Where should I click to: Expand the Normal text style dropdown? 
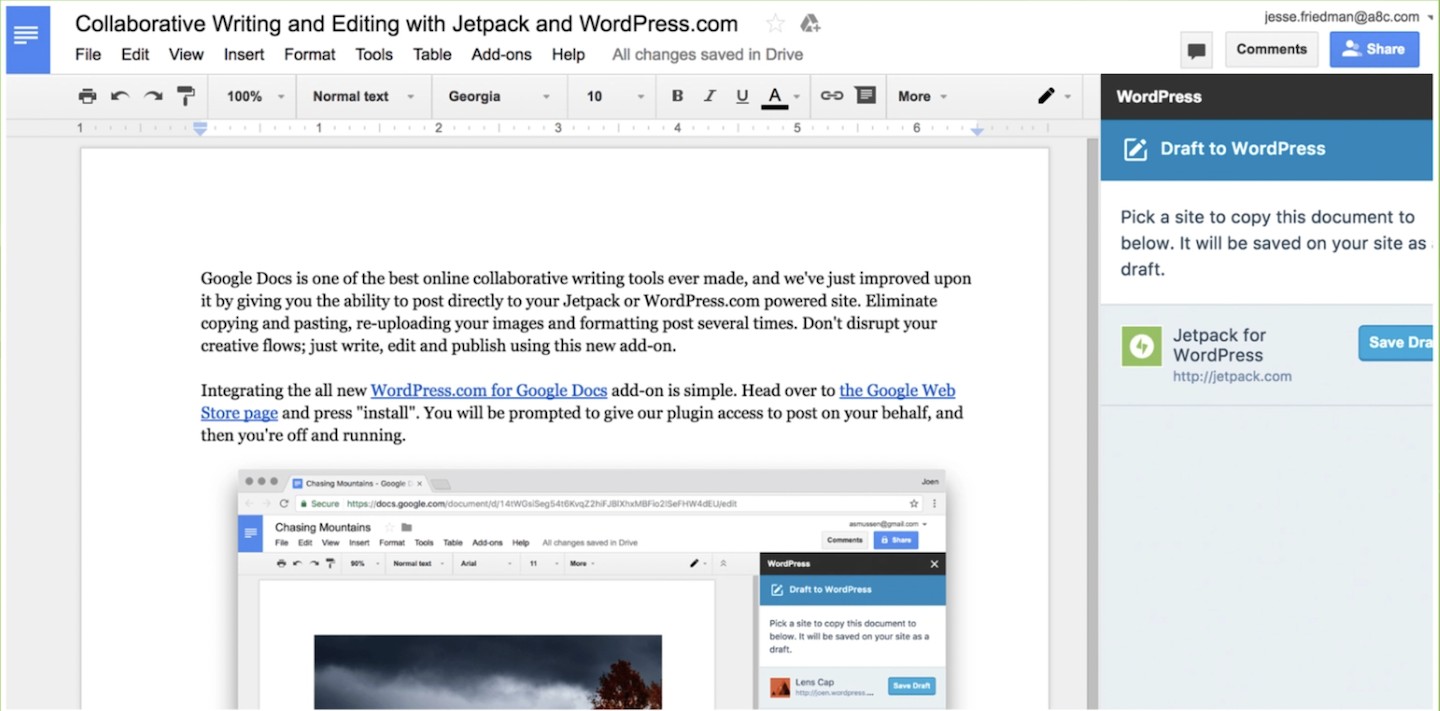point(363,96)
